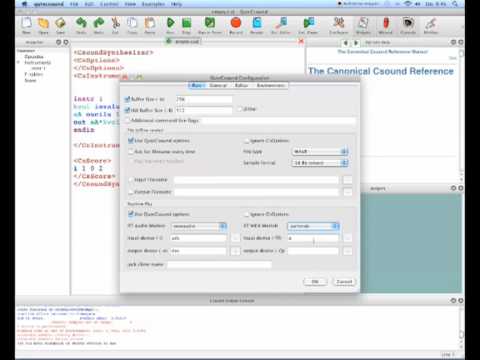Click the green Stop square icon
Viewport: 480px width, 360px height.
tap(186, 23)
